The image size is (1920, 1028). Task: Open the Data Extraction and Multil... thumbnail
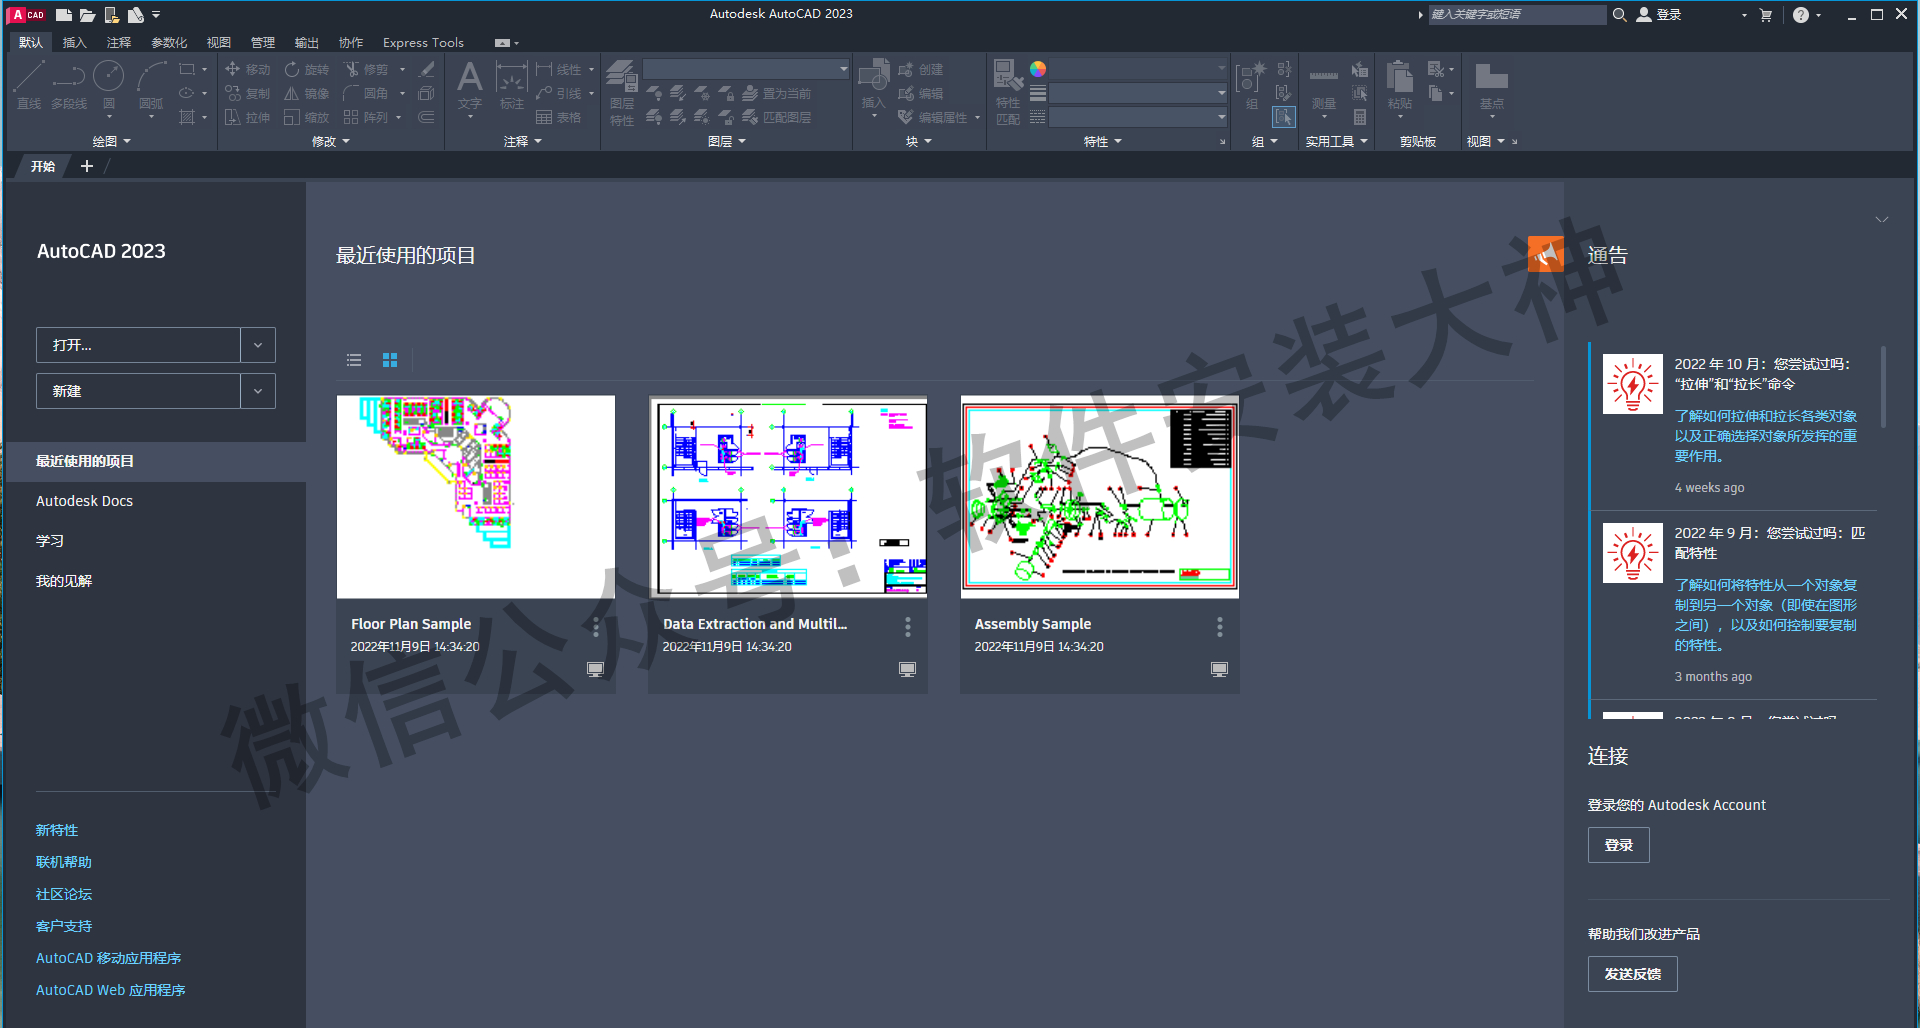[x=788, y=497]
